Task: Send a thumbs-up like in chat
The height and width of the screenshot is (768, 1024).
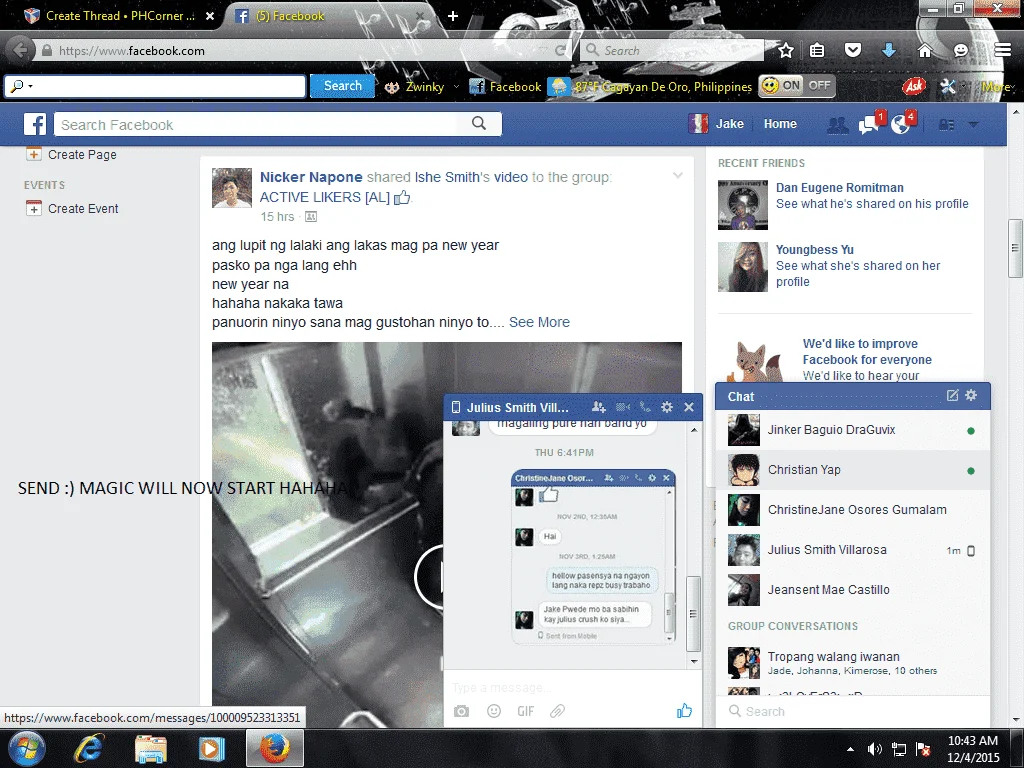Action: pyautogui.click(x=684, y=711)
